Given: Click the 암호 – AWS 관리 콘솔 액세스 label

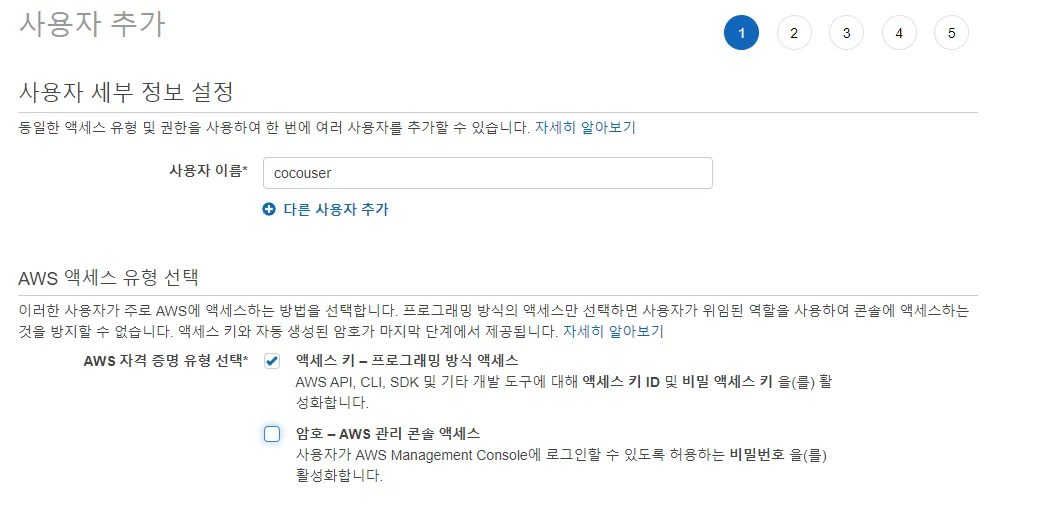Looking at the screenshot, I should pyautogui.click(x=388, y=434).
